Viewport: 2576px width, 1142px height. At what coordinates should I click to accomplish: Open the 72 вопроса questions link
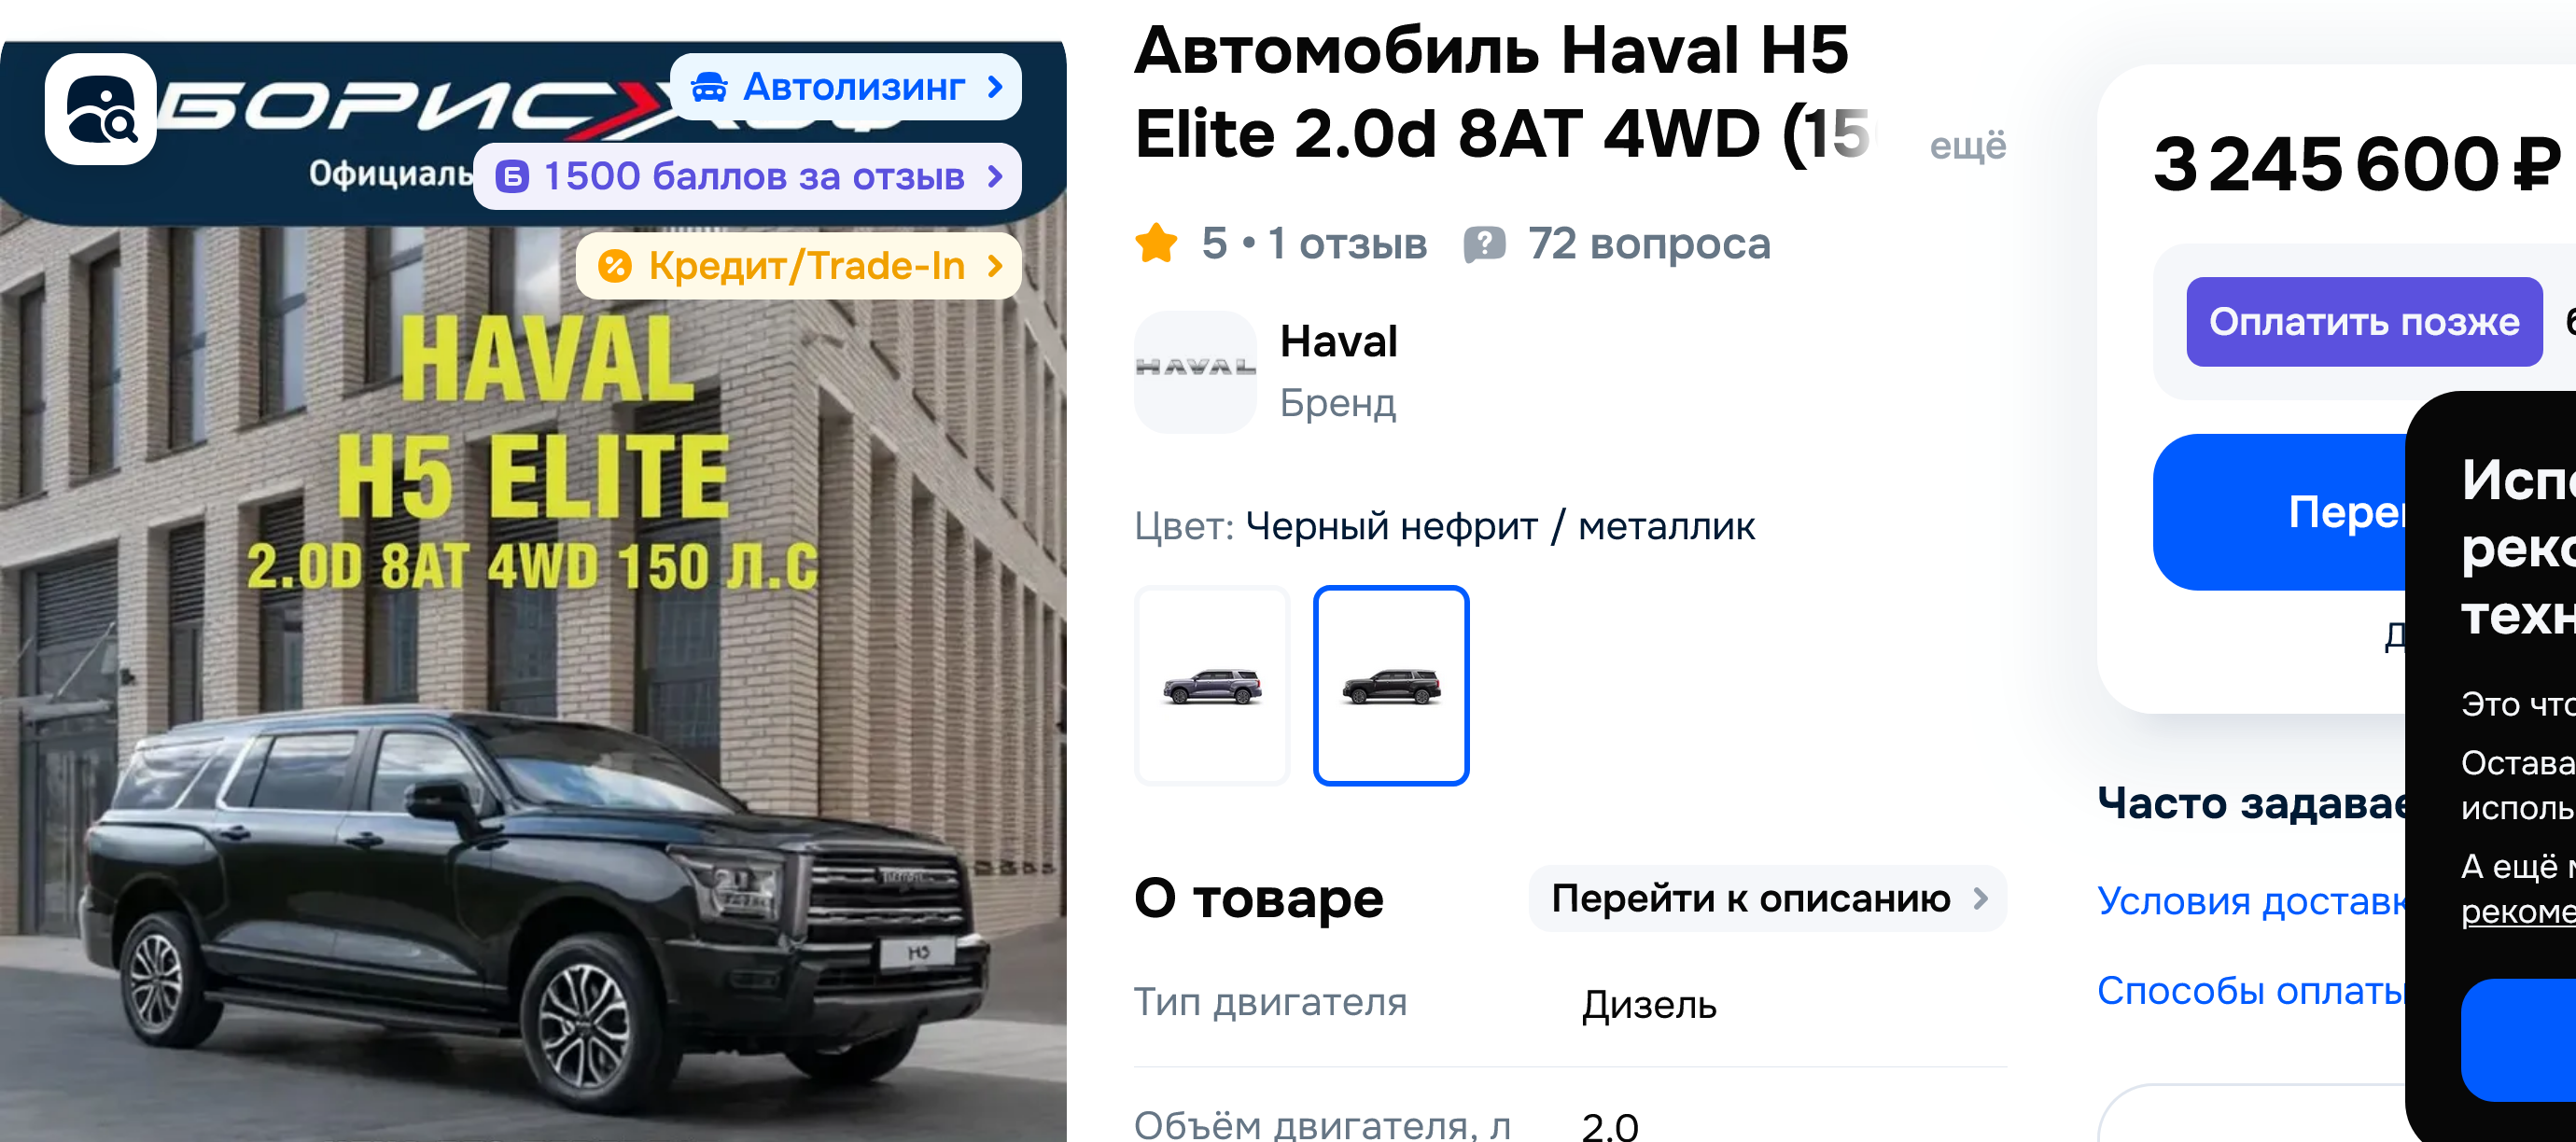(1648, 244)
